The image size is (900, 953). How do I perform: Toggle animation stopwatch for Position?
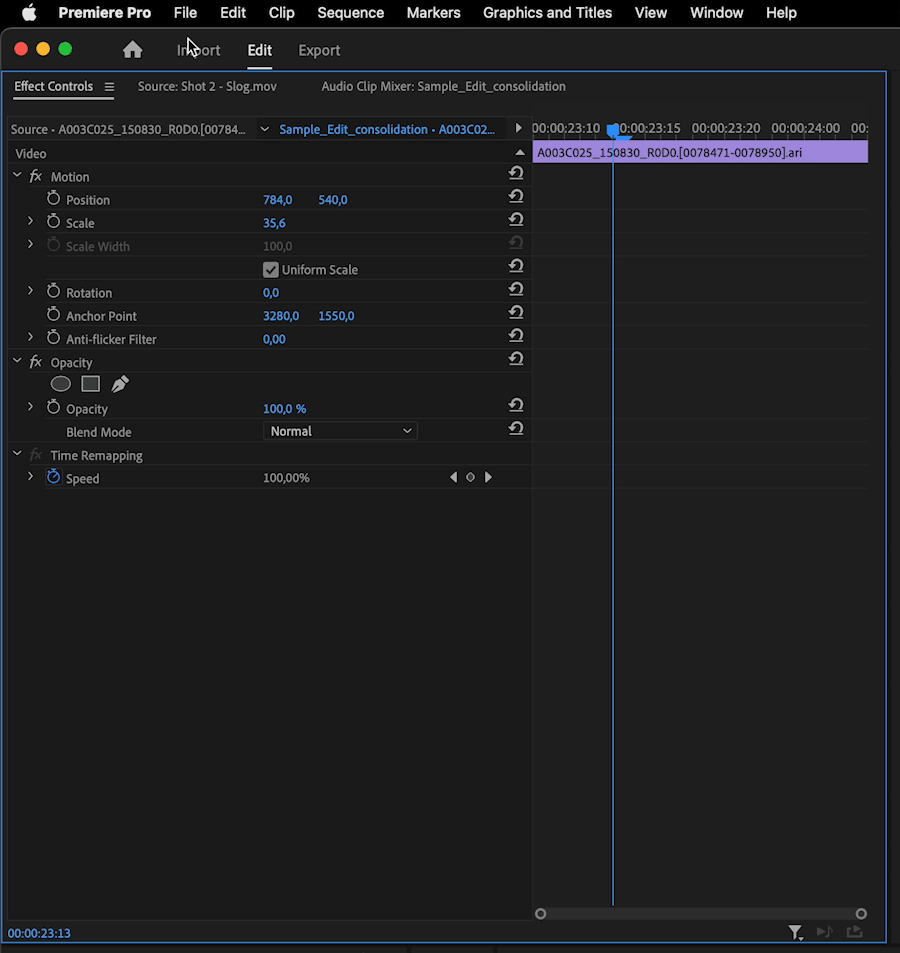point(53,199)
